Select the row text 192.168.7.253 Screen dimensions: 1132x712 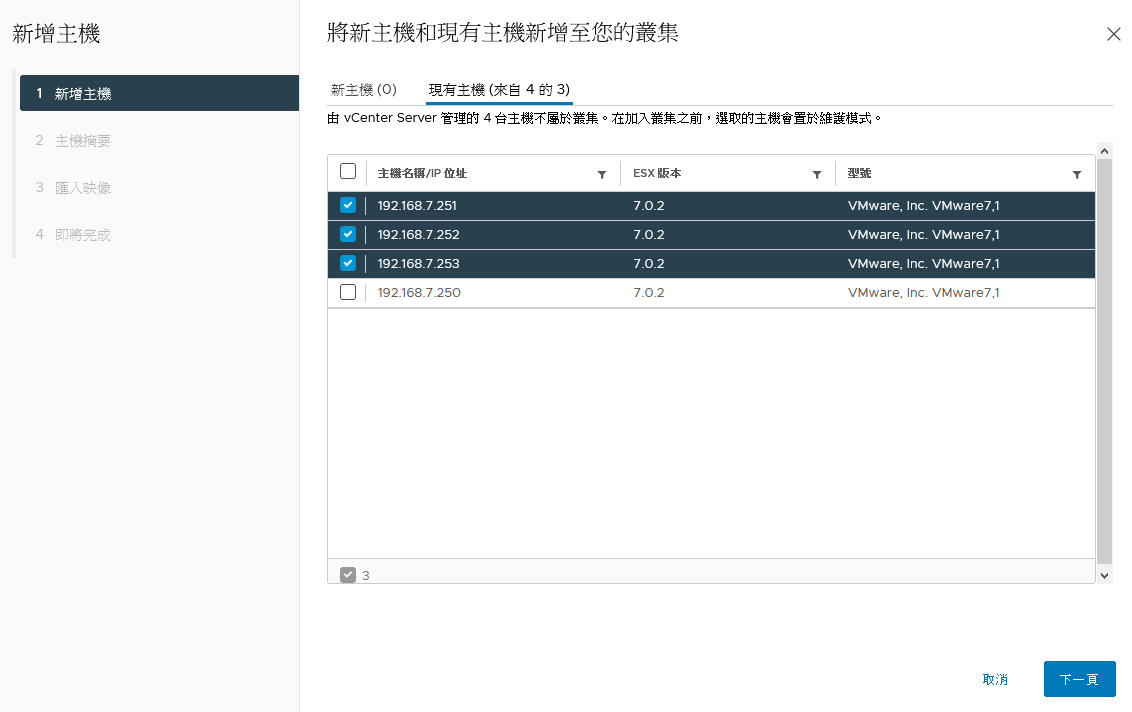tap(419, 264)
